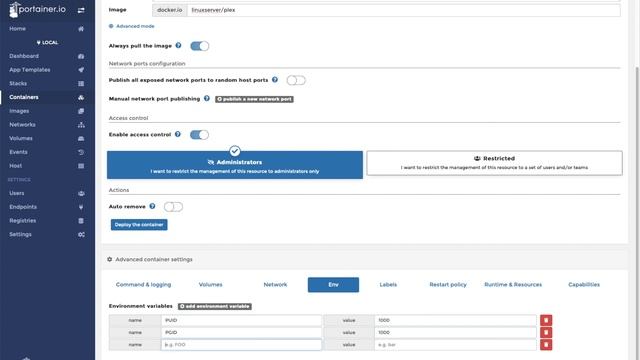The height and width of the screenshot is (360, 640).
Task: Click the Dashboard gauge icon
Action: pos(81,56)
